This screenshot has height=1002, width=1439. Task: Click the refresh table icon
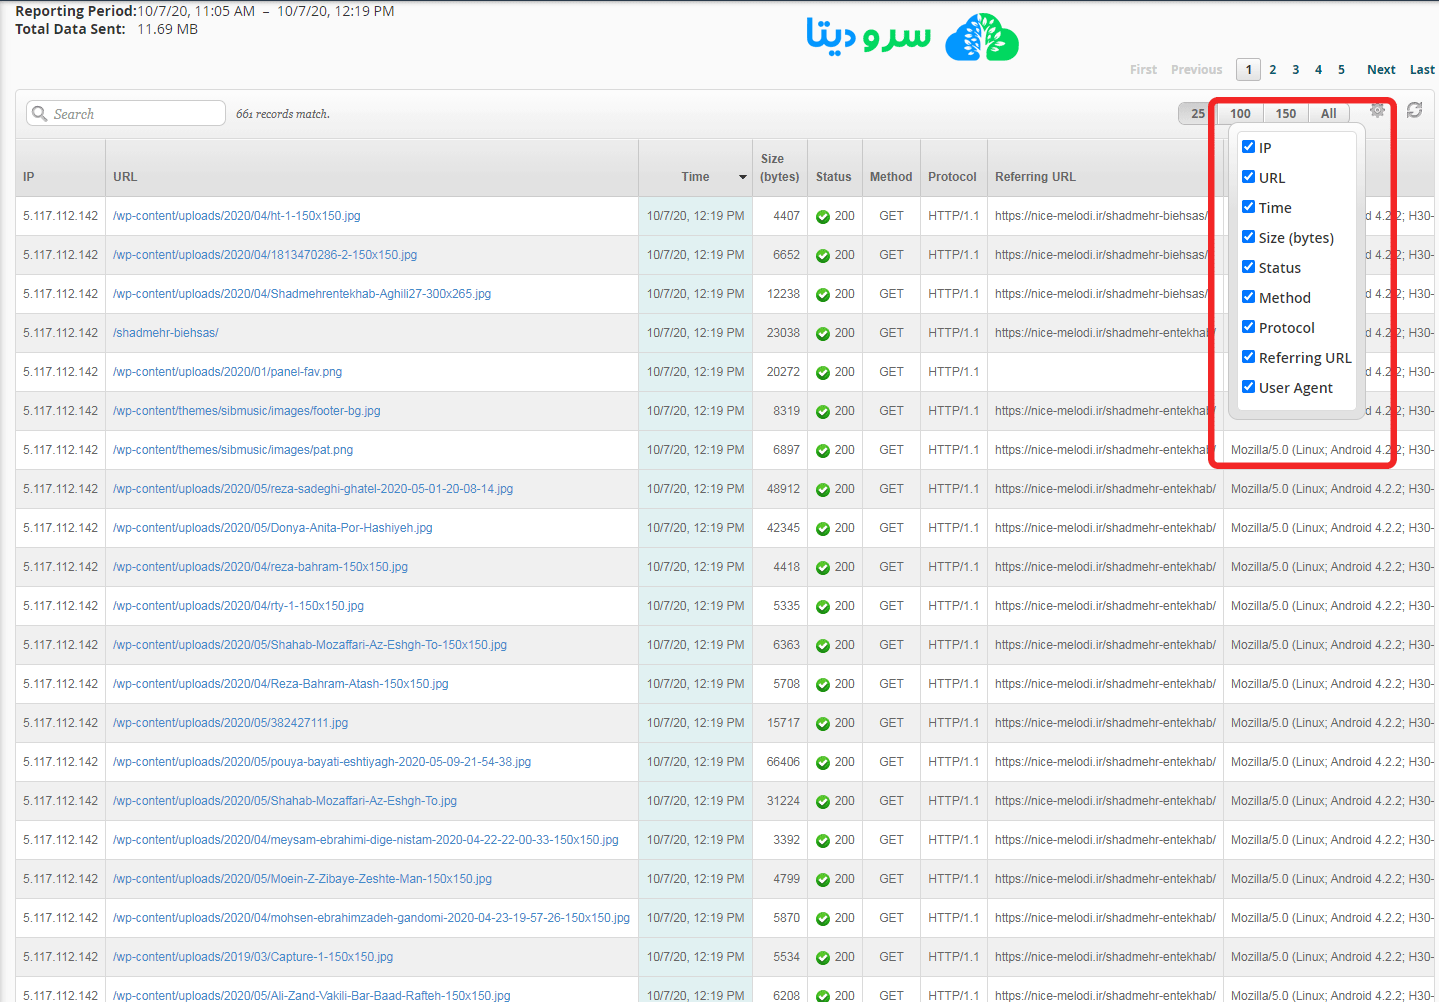pyautogui.click(x=1414, y=110)
